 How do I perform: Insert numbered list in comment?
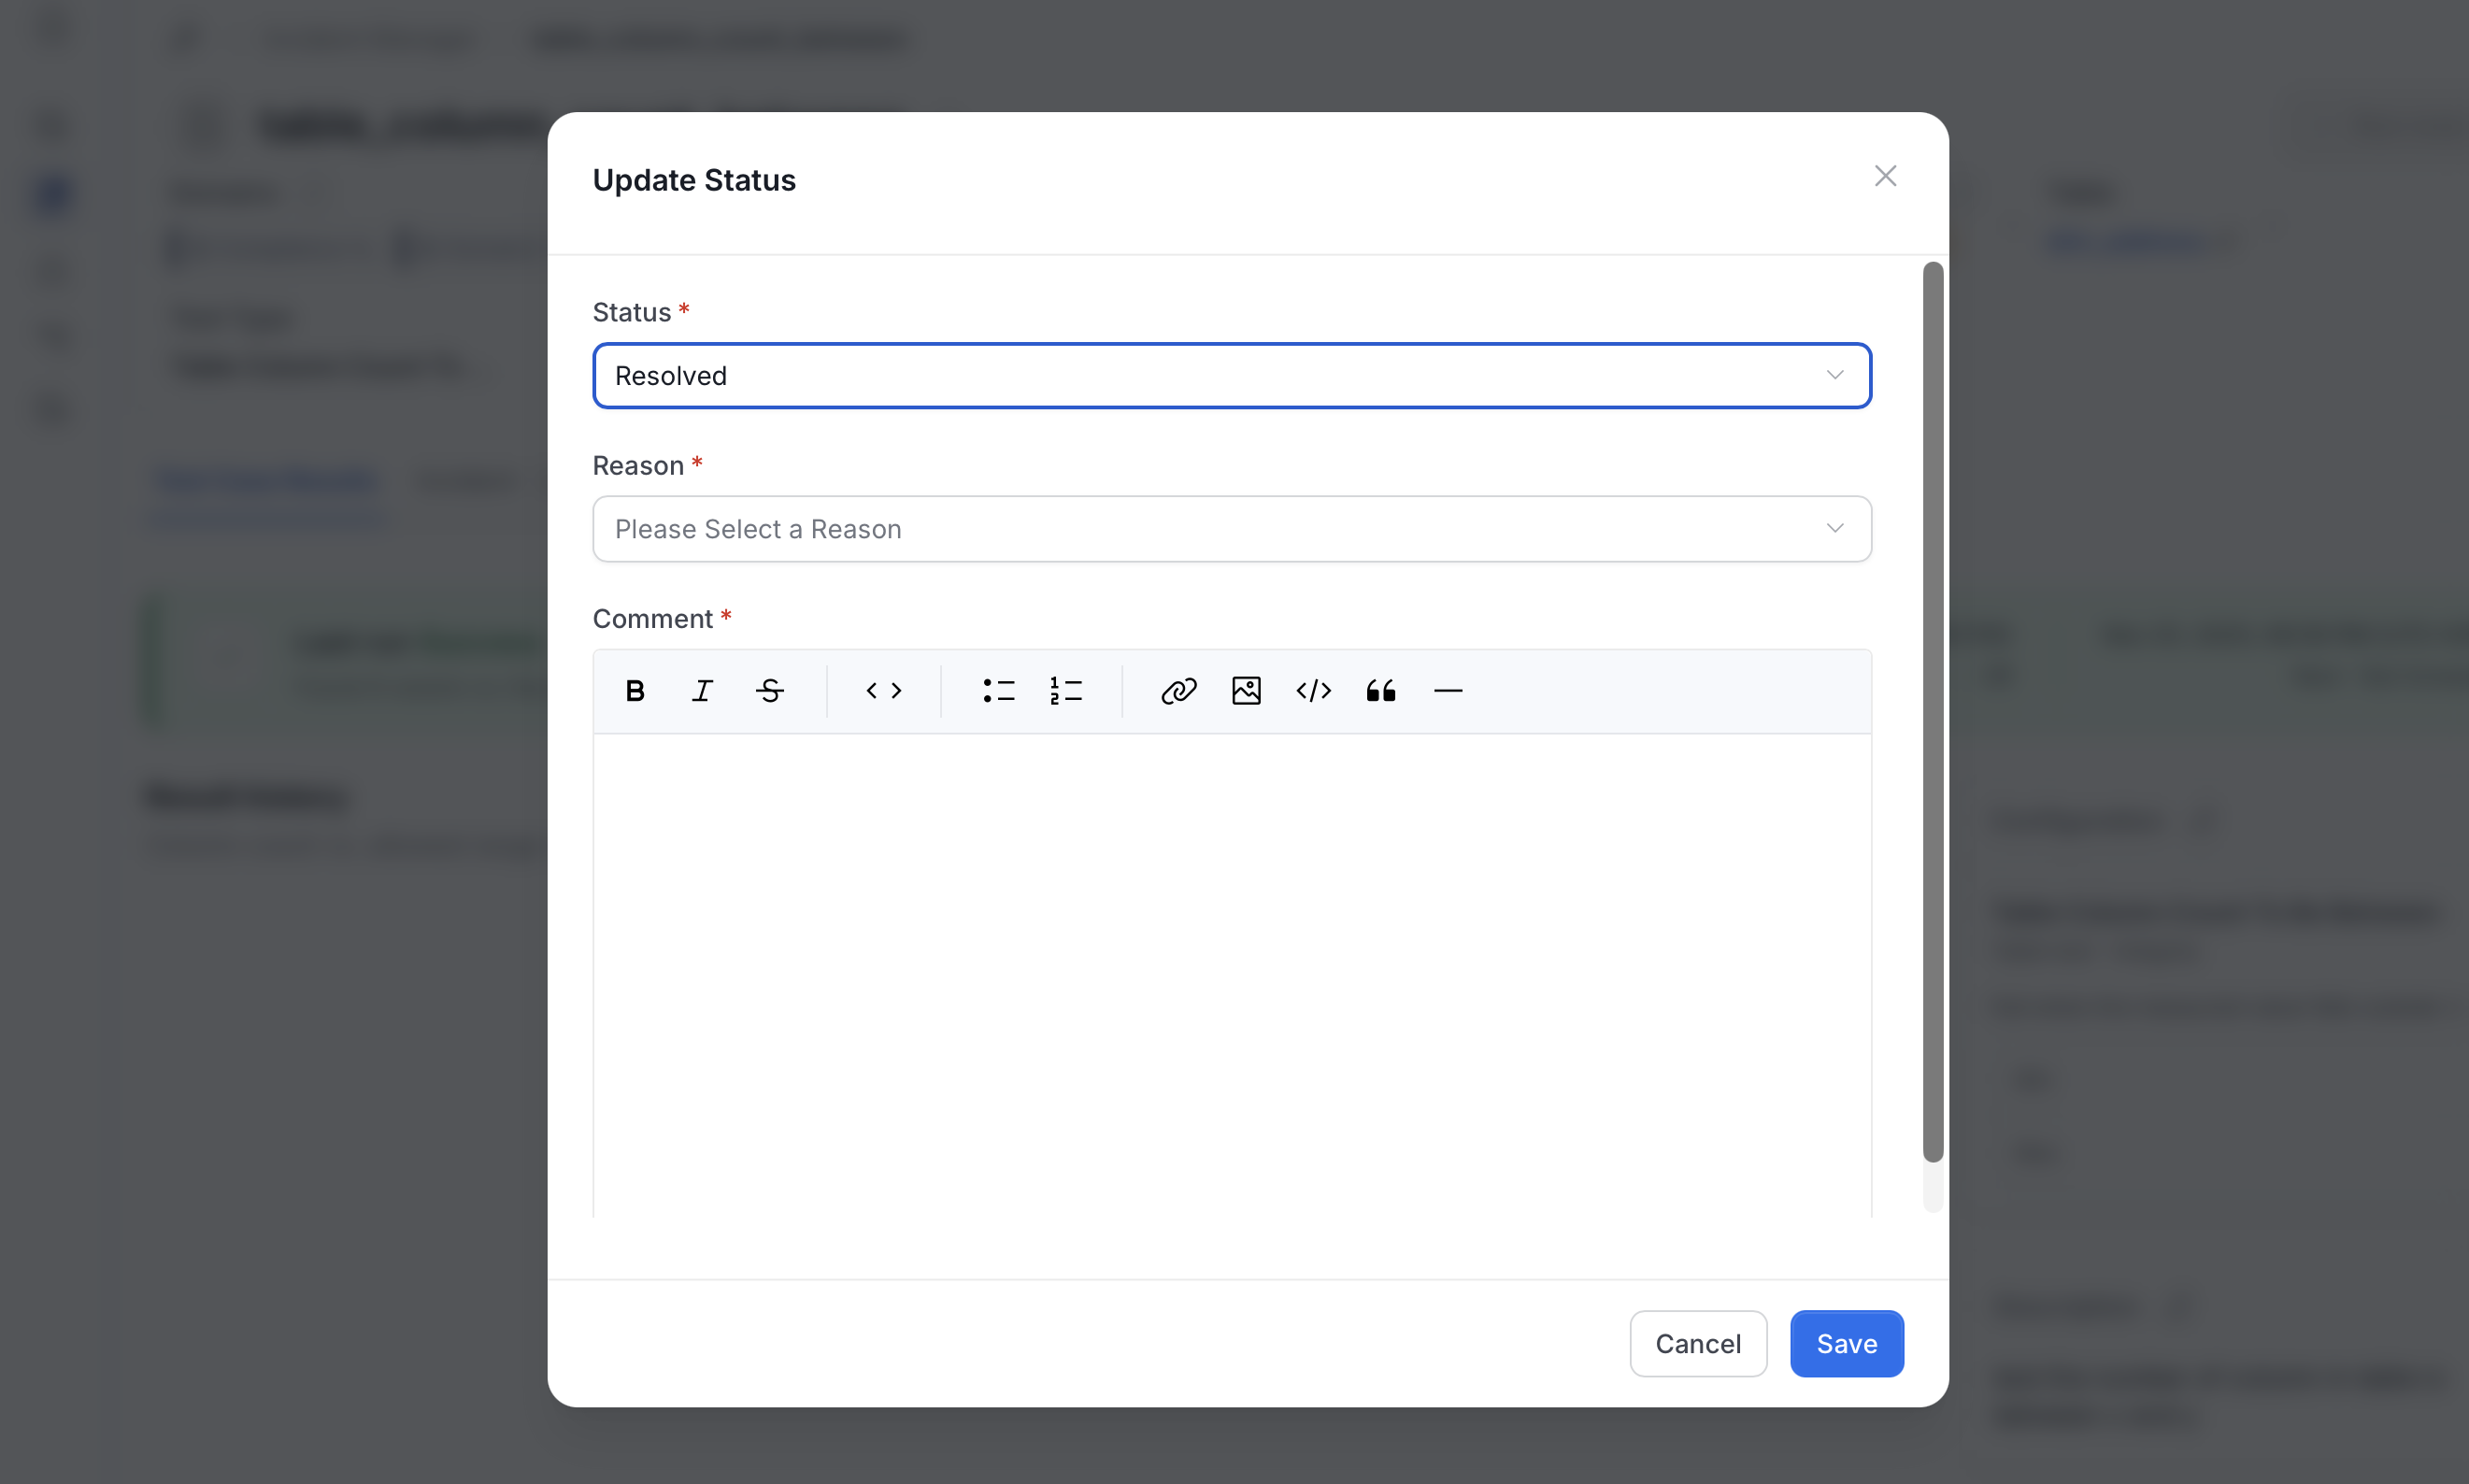tap(1066, 691)
